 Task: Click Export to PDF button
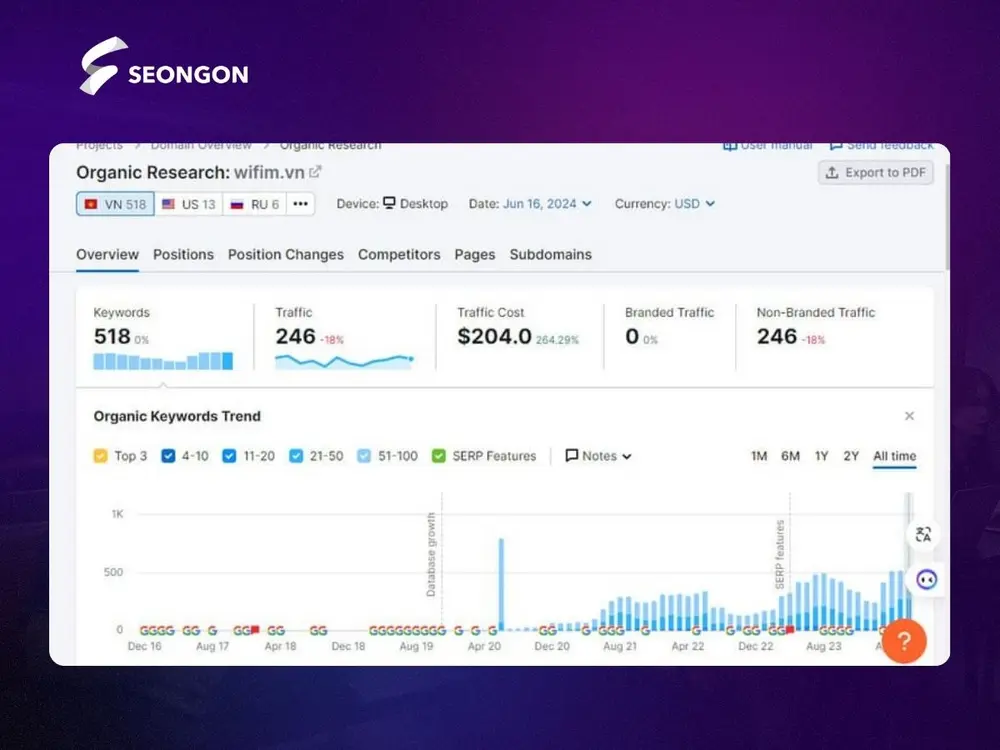point(876,172)
